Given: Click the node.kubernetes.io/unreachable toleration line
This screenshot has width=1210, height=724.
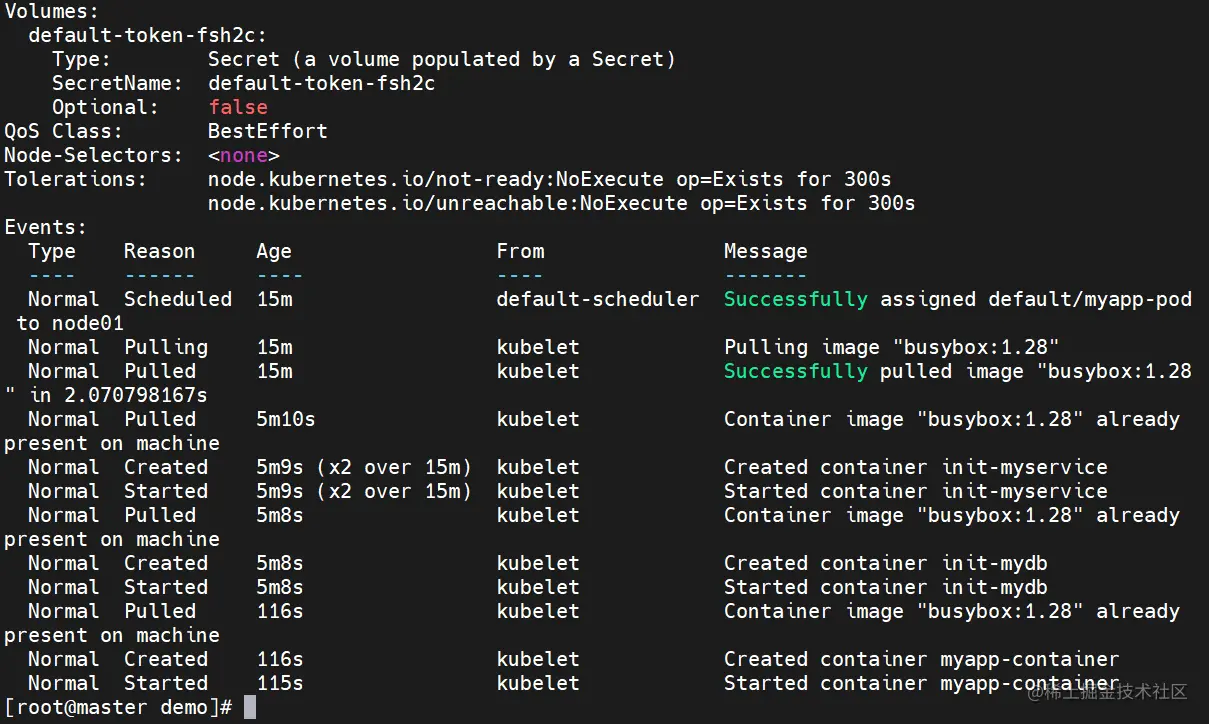Looking at the screenshot, I should (x=561, y=203).
